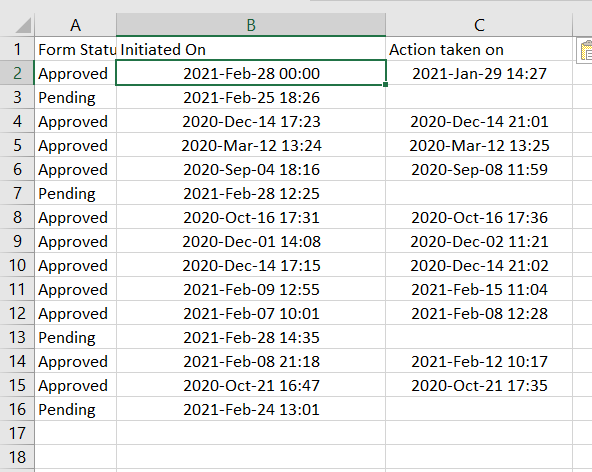Select column A header

pos(76,25)
